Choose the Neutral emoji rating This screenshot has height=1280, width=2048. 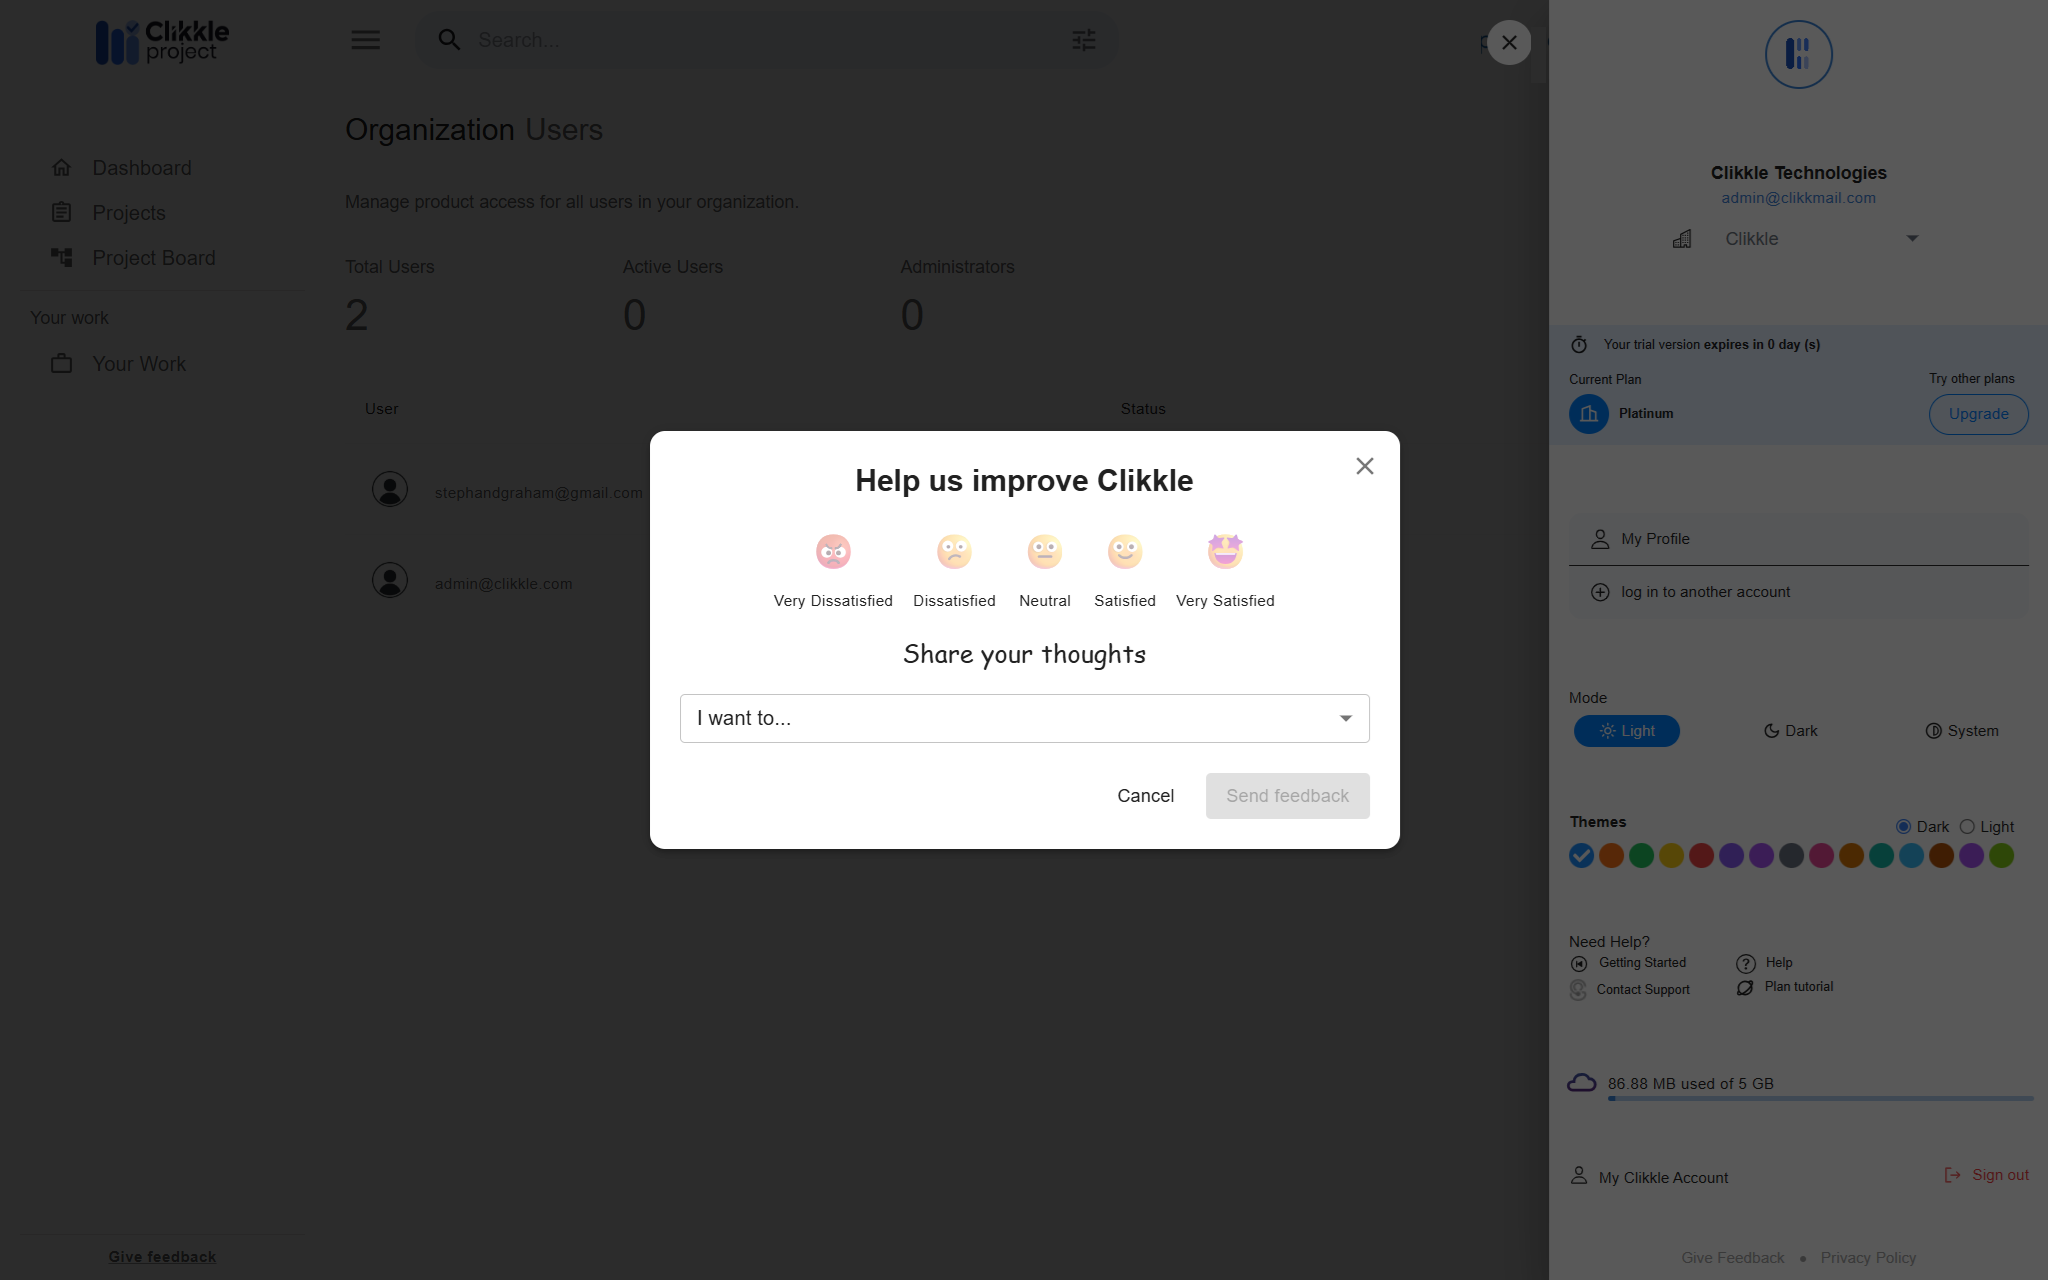click(1044, 551)
